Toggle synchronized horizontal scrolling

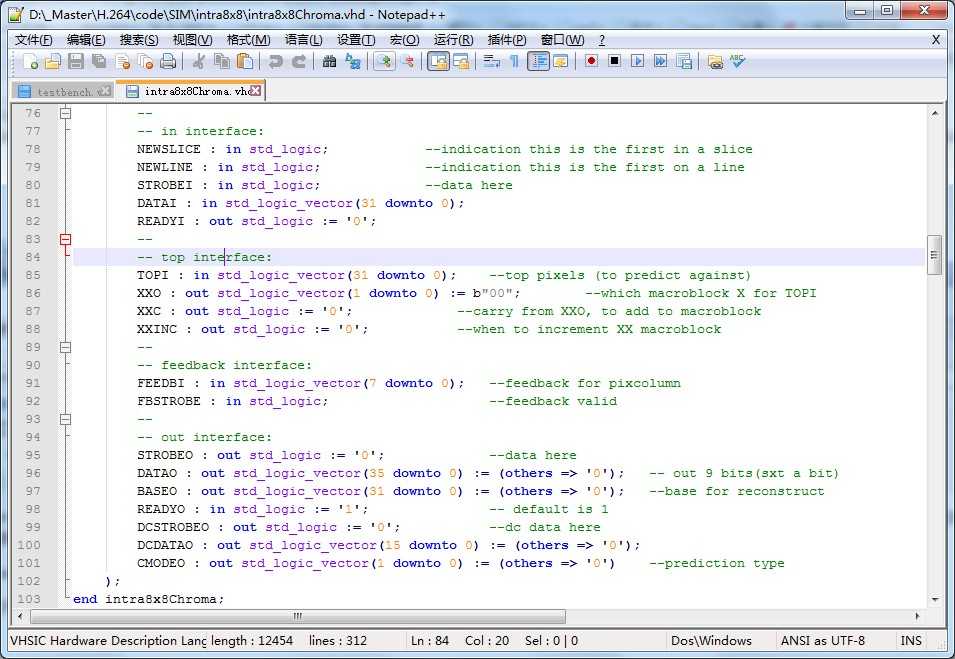[461, 61]
